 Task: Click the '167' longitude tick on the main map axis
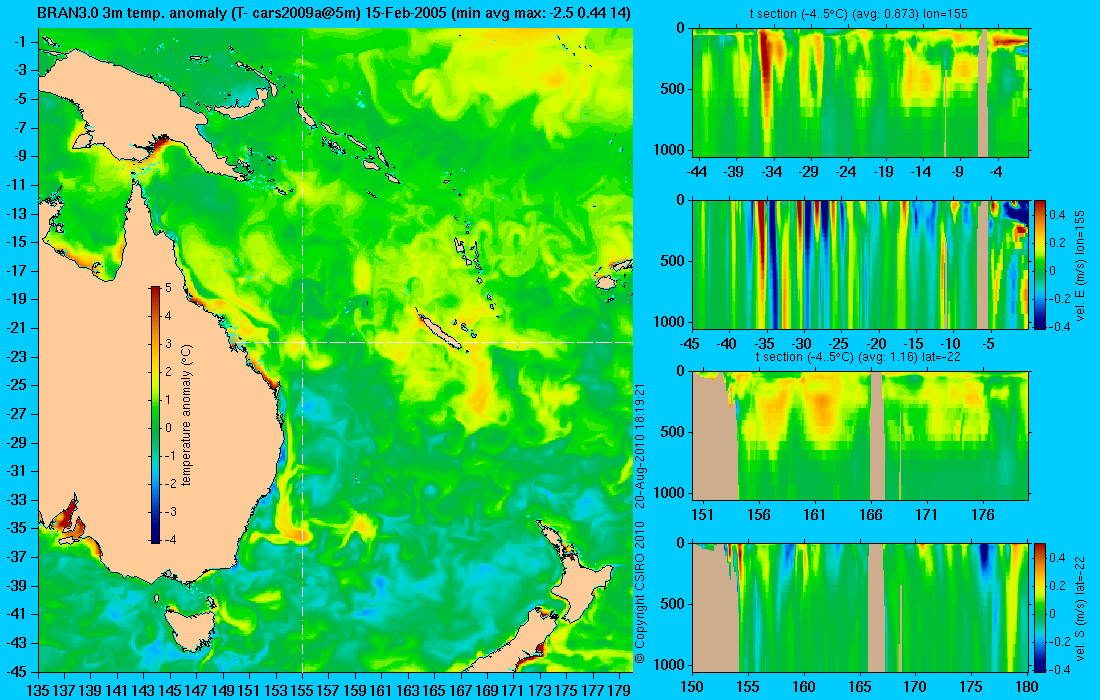click(x=460, y=690)
